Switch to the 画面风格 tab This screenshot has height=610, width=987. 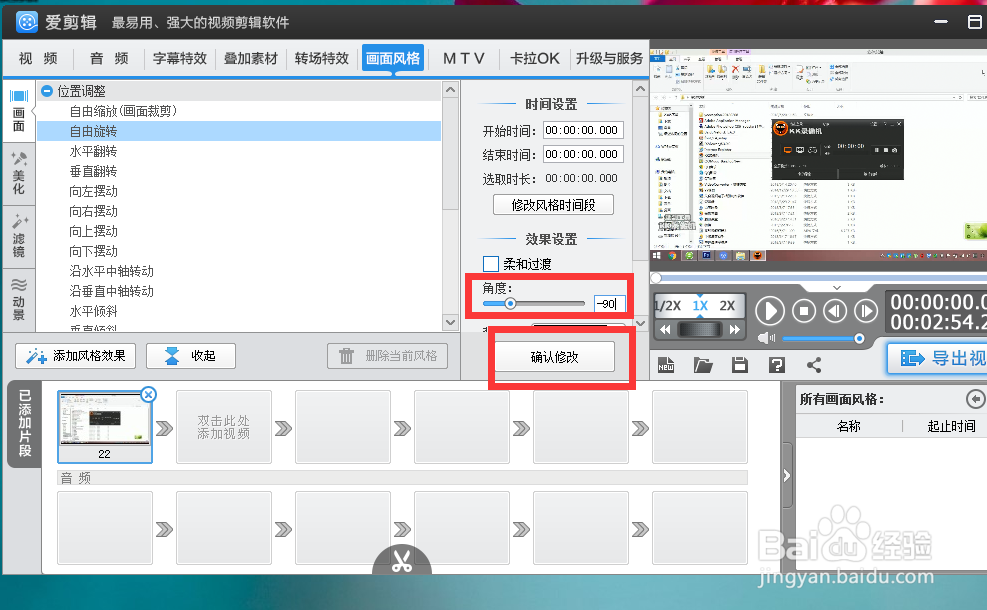click(393, 59)
